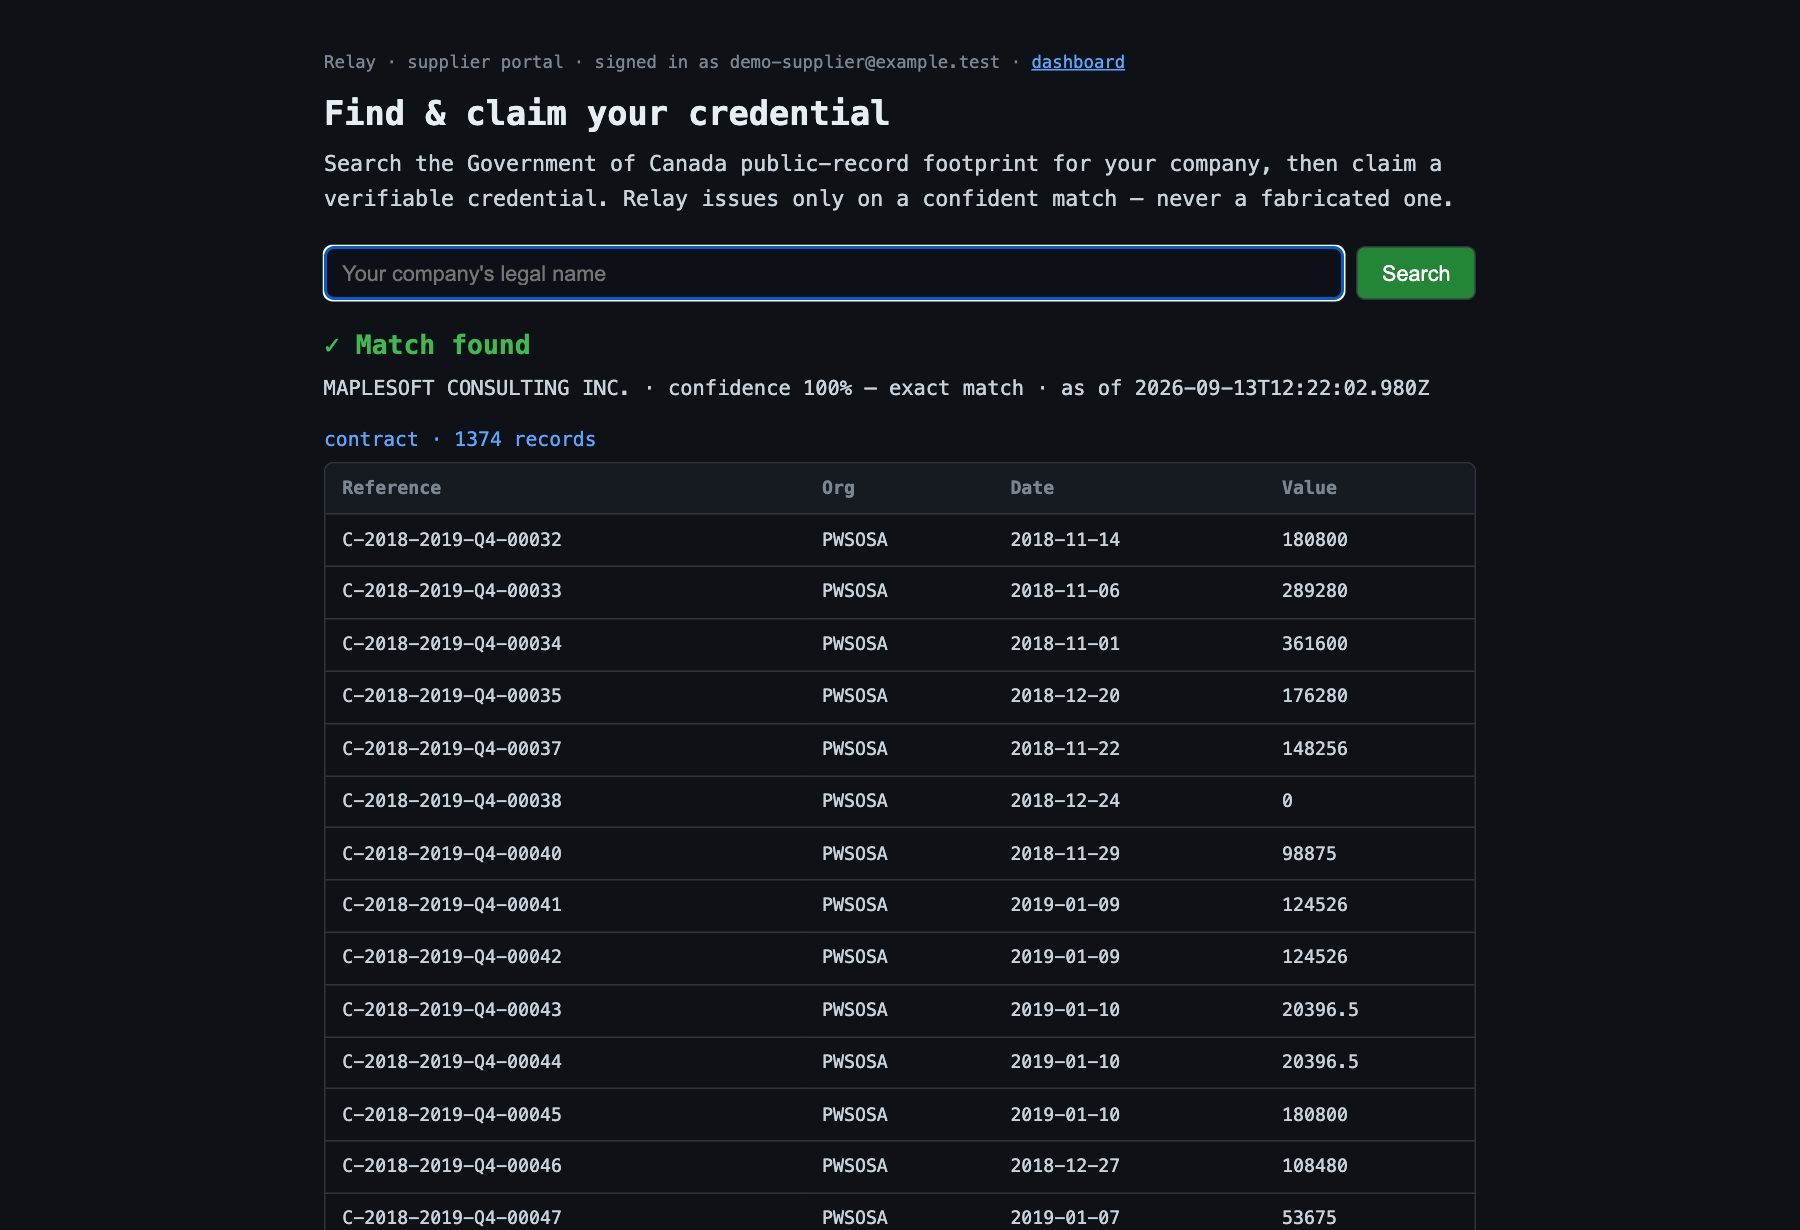Select reference C-2018-2019-Q4-00035

(452, 696)
